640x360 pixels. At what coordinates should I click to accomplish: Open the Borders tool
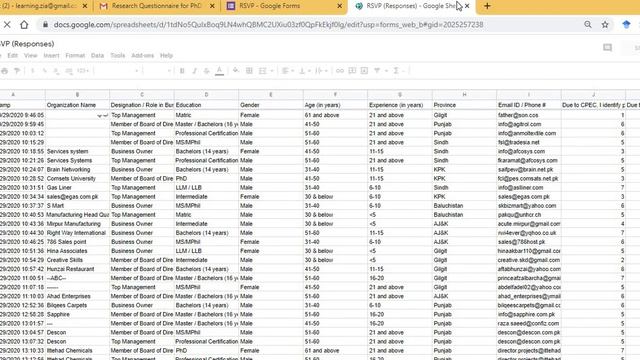(249, 71)
